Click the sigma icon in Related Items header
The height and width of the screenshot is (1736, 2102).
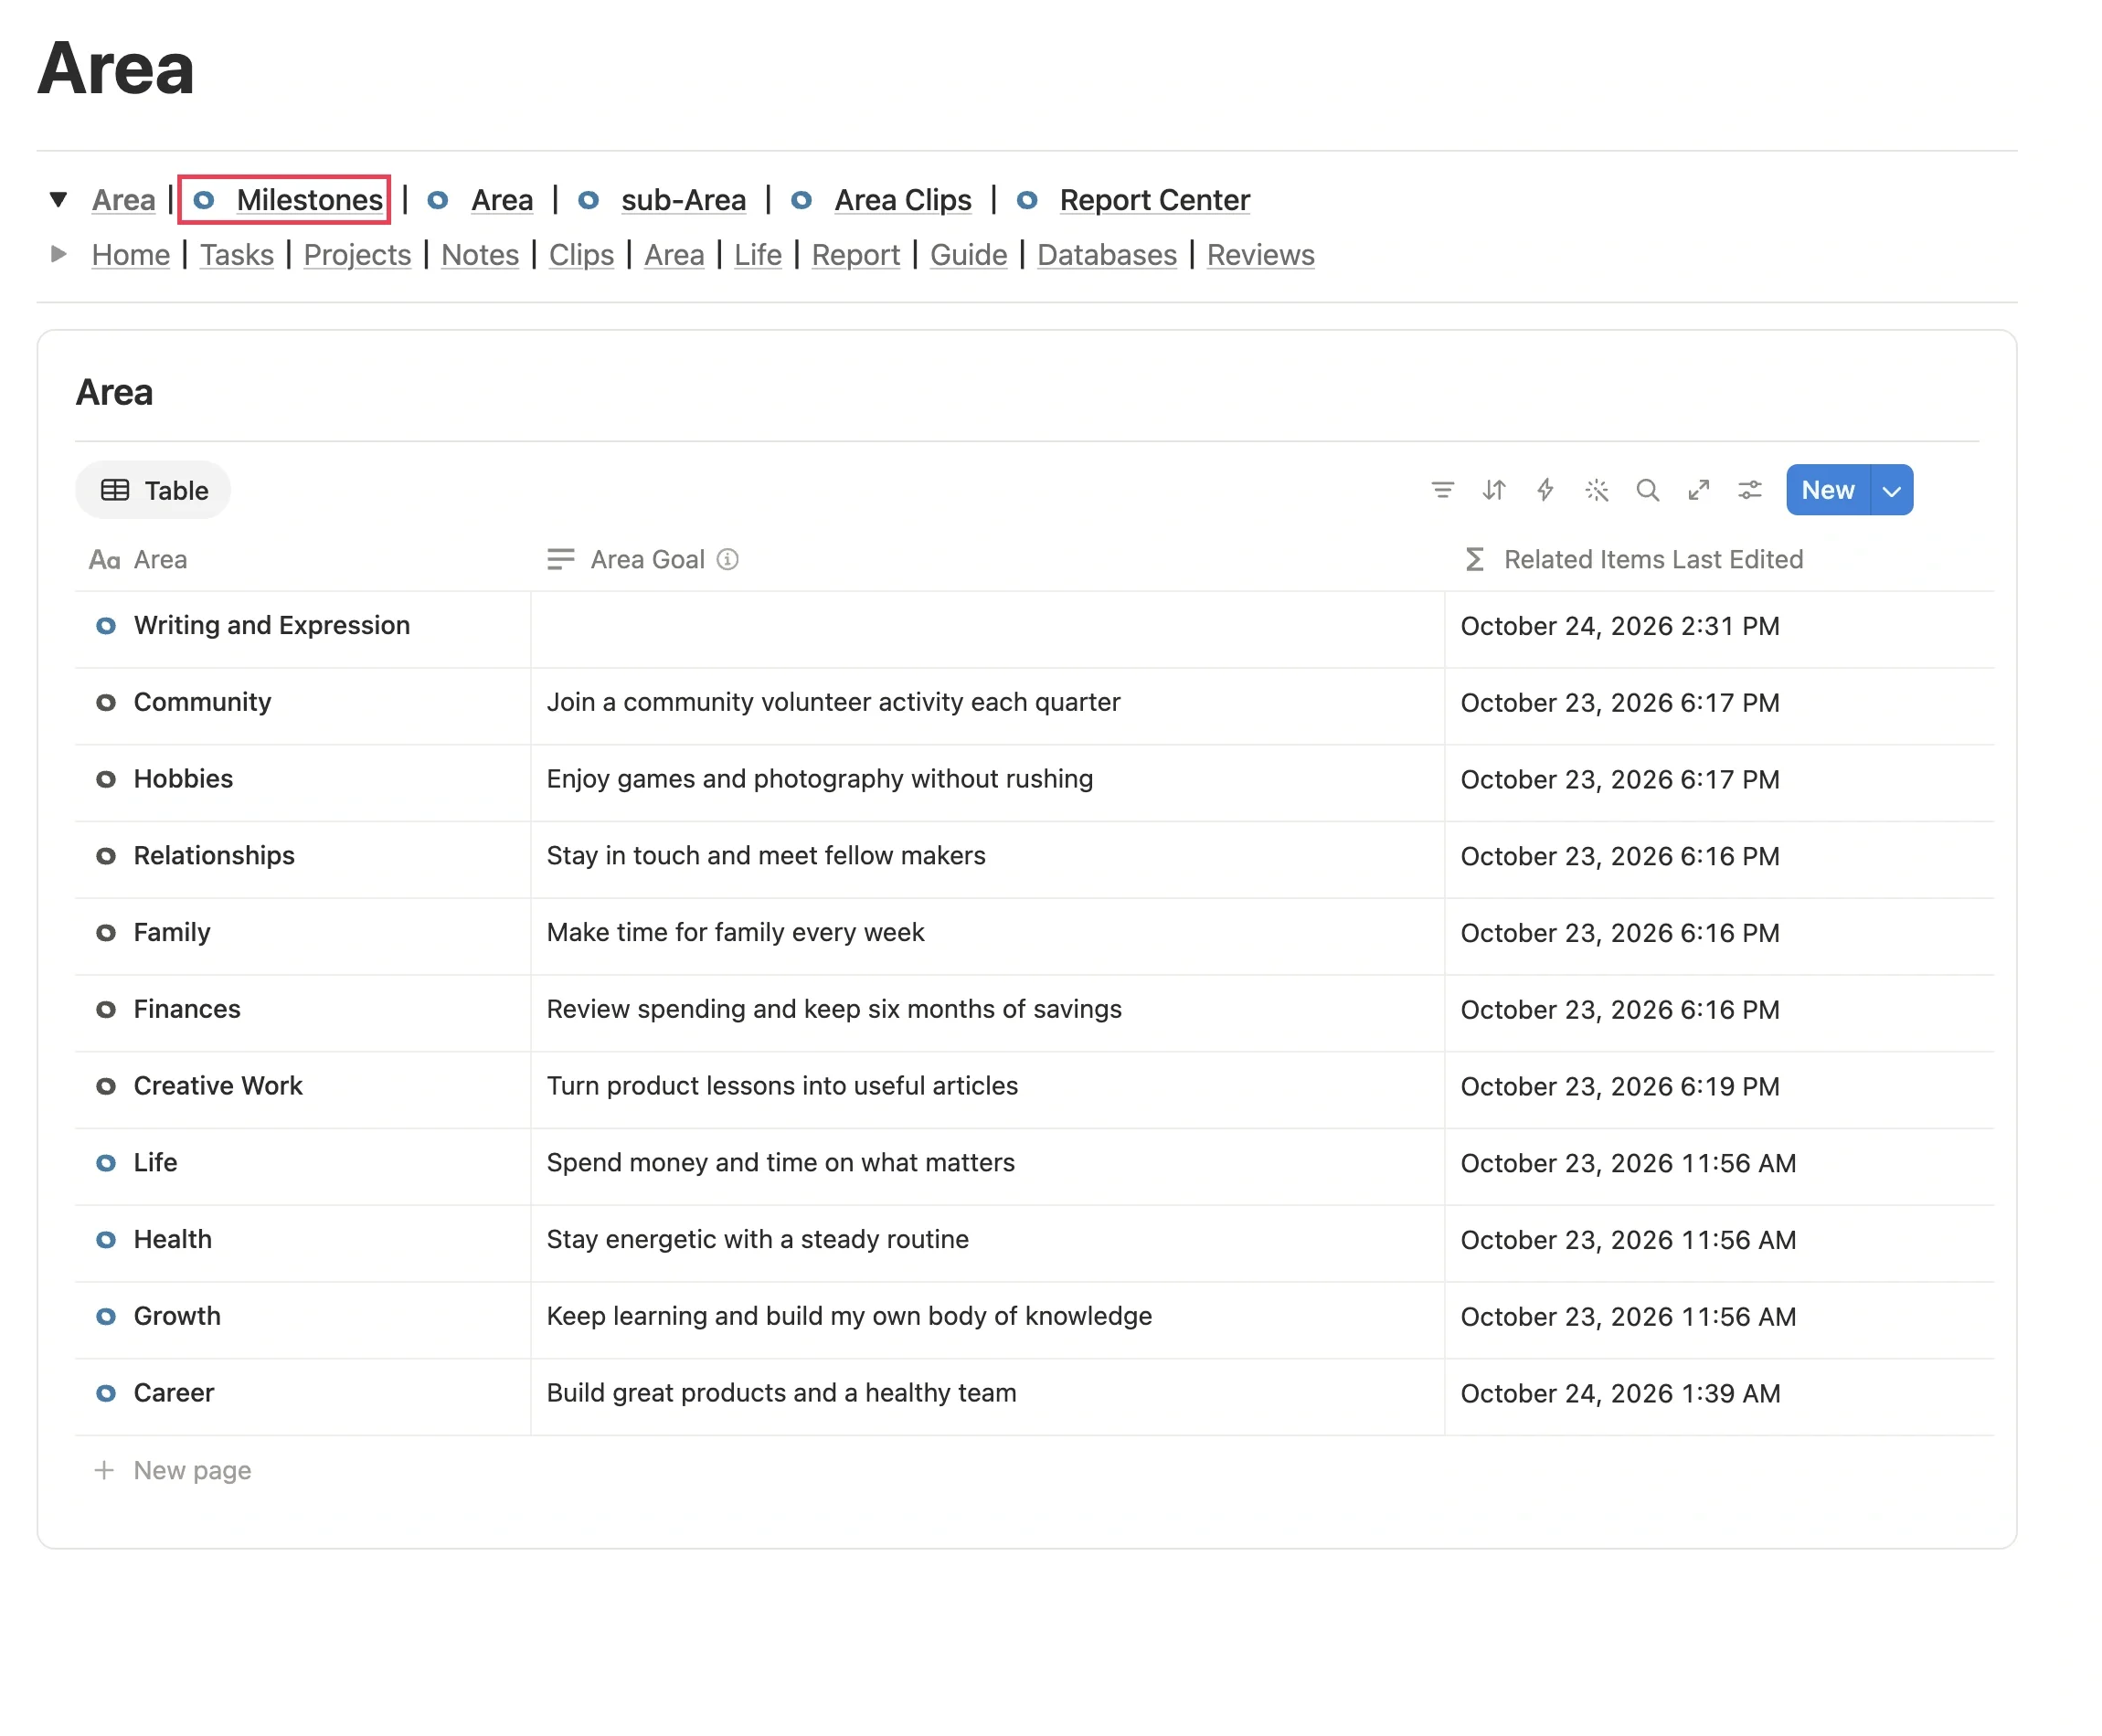(x=1473, y=559)
